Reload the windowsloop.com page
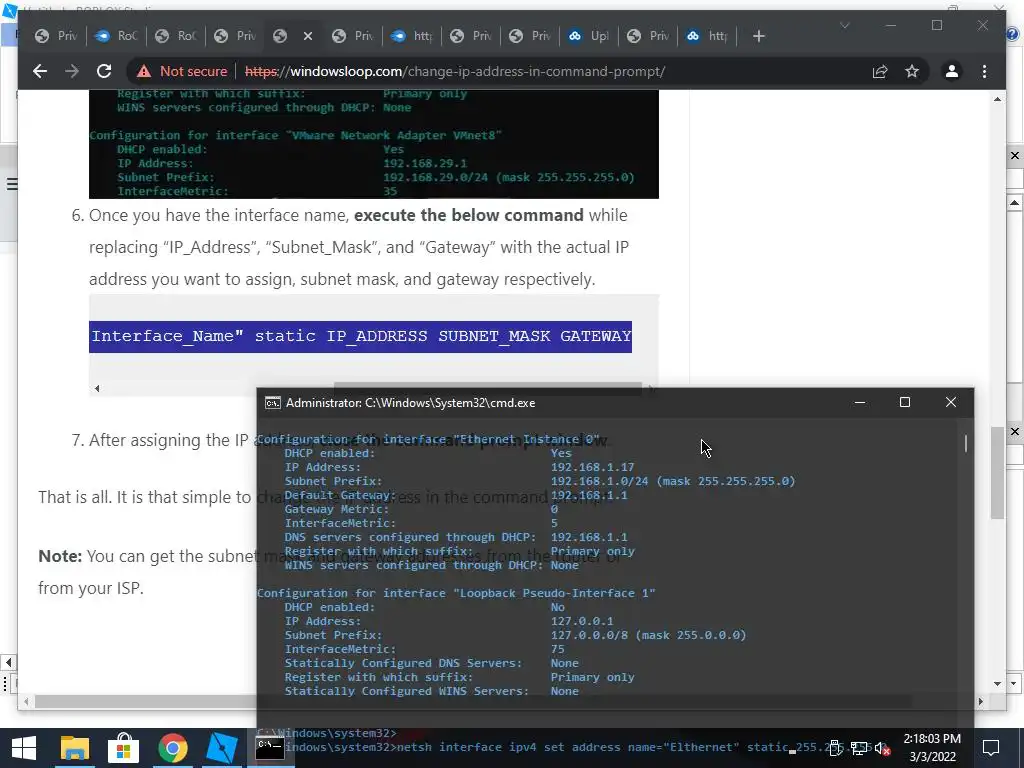Viewport: 1024px width, 768px height. click(104, 71)
